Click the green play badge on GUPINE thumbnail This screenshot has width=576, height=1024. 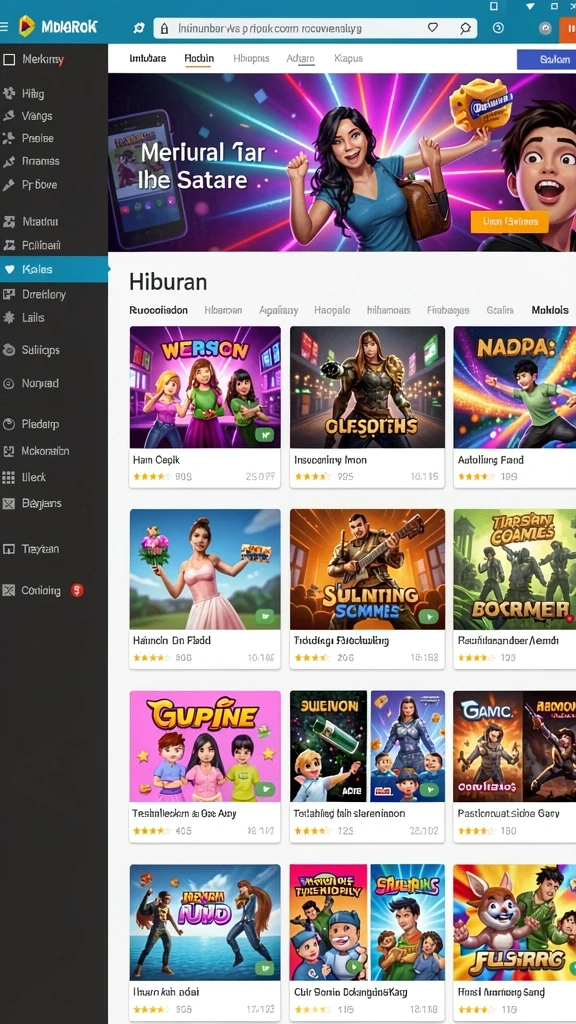point(264,789)
